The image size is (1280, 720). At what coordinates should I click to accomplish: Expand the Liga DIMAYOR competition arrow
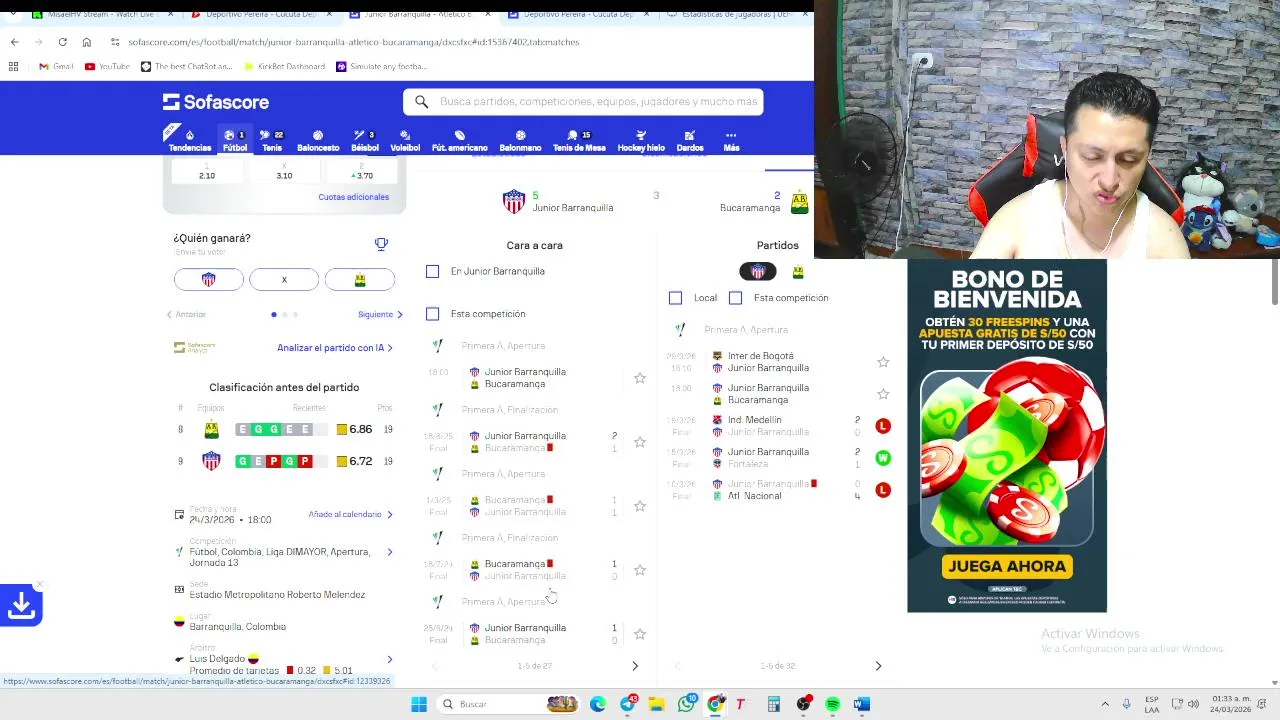[390, 552]
